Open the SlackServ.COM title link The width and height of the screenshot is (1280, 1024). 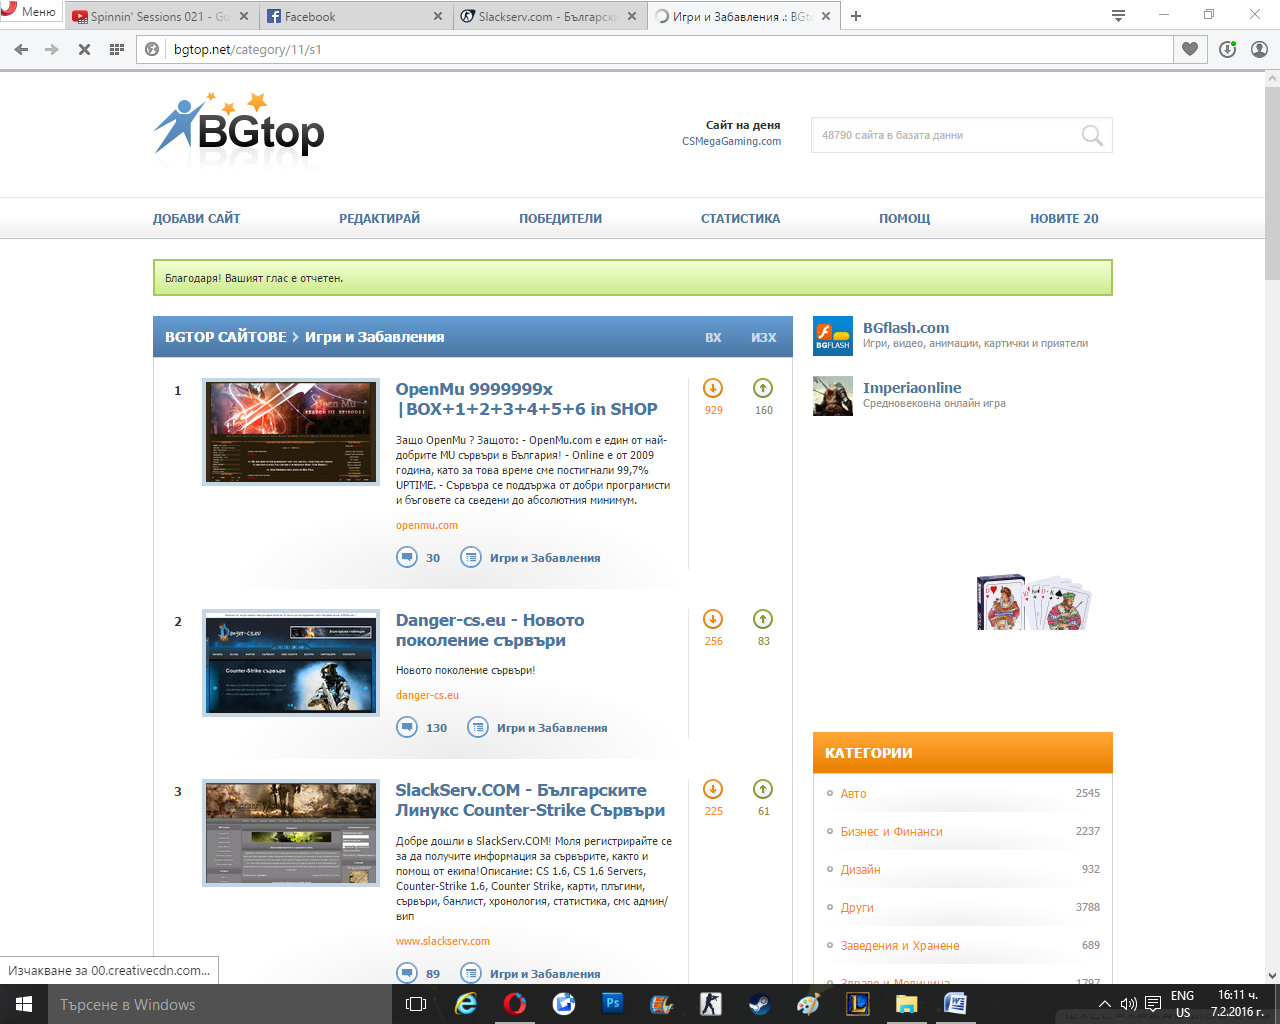coord(530,800)
